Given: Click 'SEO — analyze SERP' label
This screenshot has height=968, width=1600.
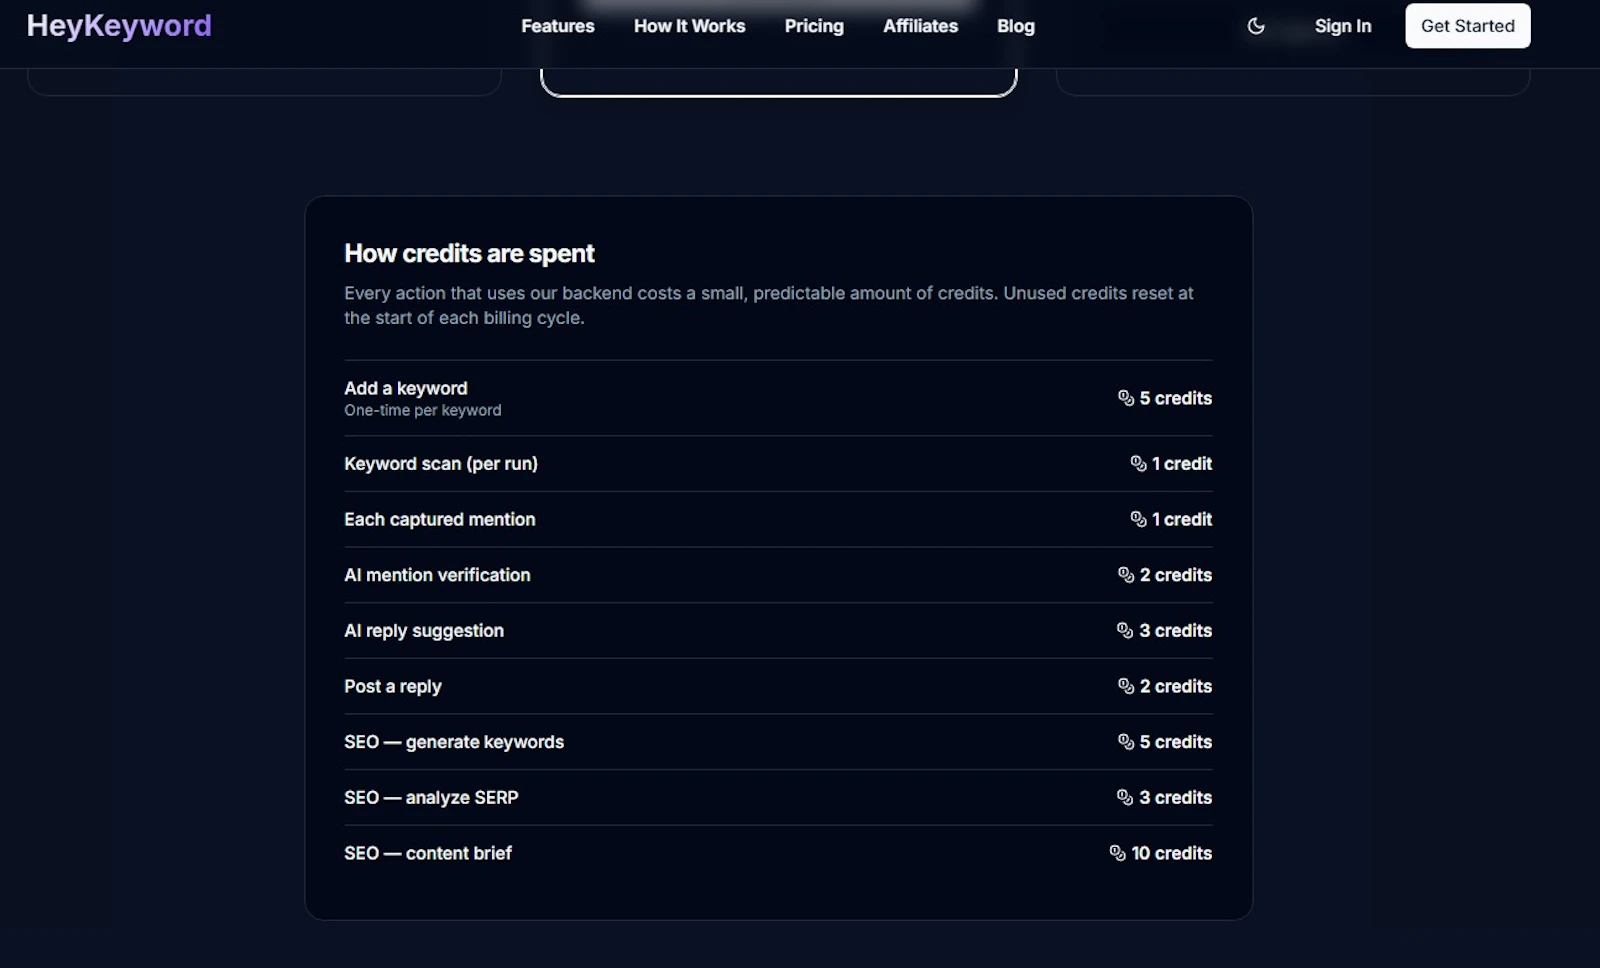Looking at the screenshot, I should 431,798.
